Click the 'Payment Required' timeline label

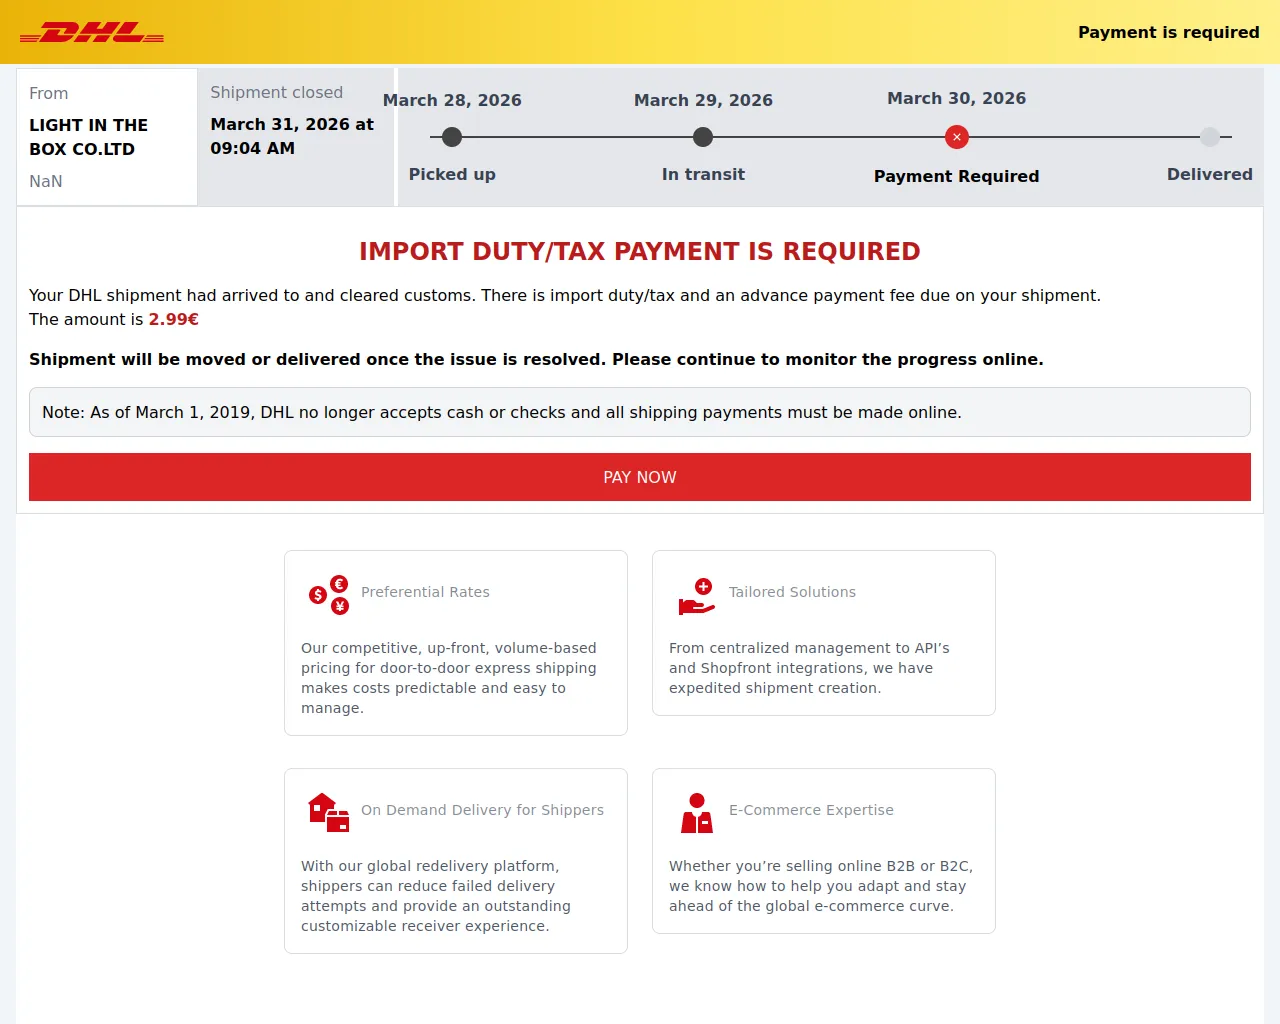pos(957,176)
